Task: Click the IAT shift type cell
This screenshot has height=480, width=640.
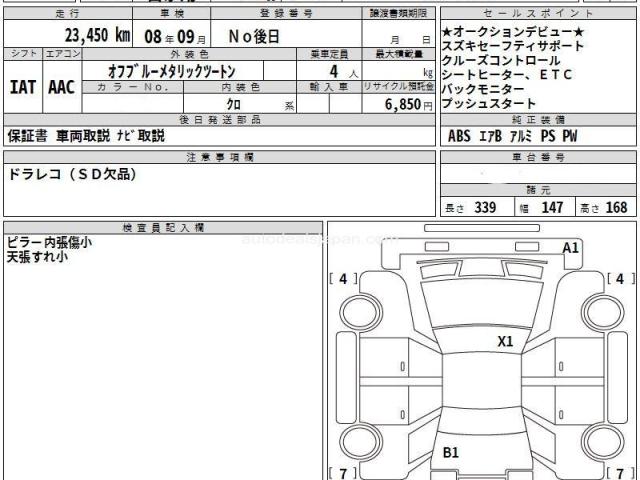Action: click(23, 87)
